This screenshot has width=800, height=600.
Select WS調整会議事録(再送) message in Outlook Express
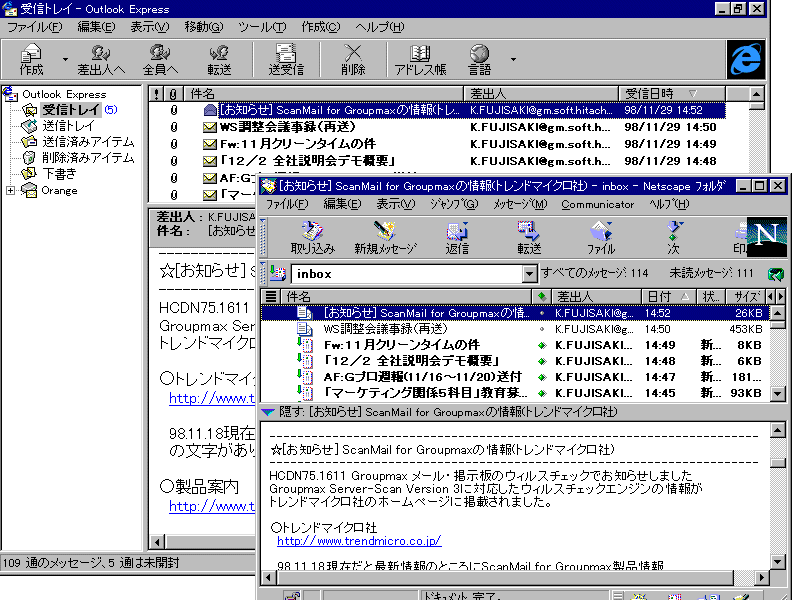pyautogui.click(x=437, y=127)
